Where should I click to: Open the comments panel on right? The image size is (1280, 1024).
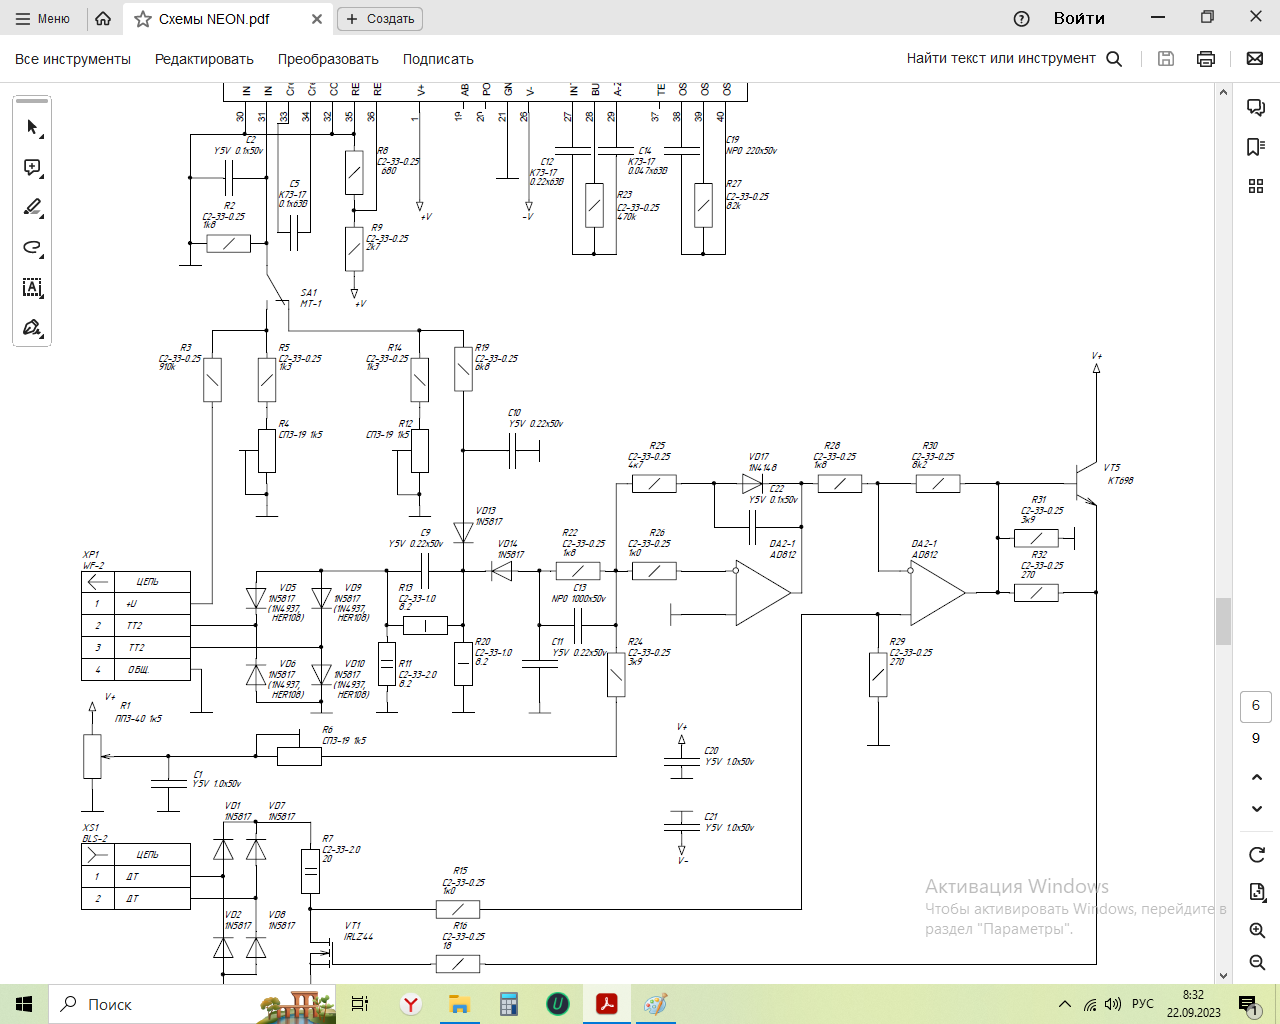coord(1256,108)
